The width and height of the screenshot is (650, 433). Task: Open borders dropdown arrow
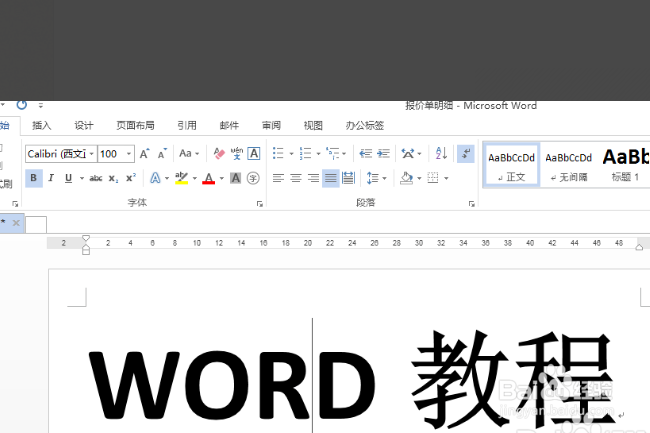[x=446, y=179]
